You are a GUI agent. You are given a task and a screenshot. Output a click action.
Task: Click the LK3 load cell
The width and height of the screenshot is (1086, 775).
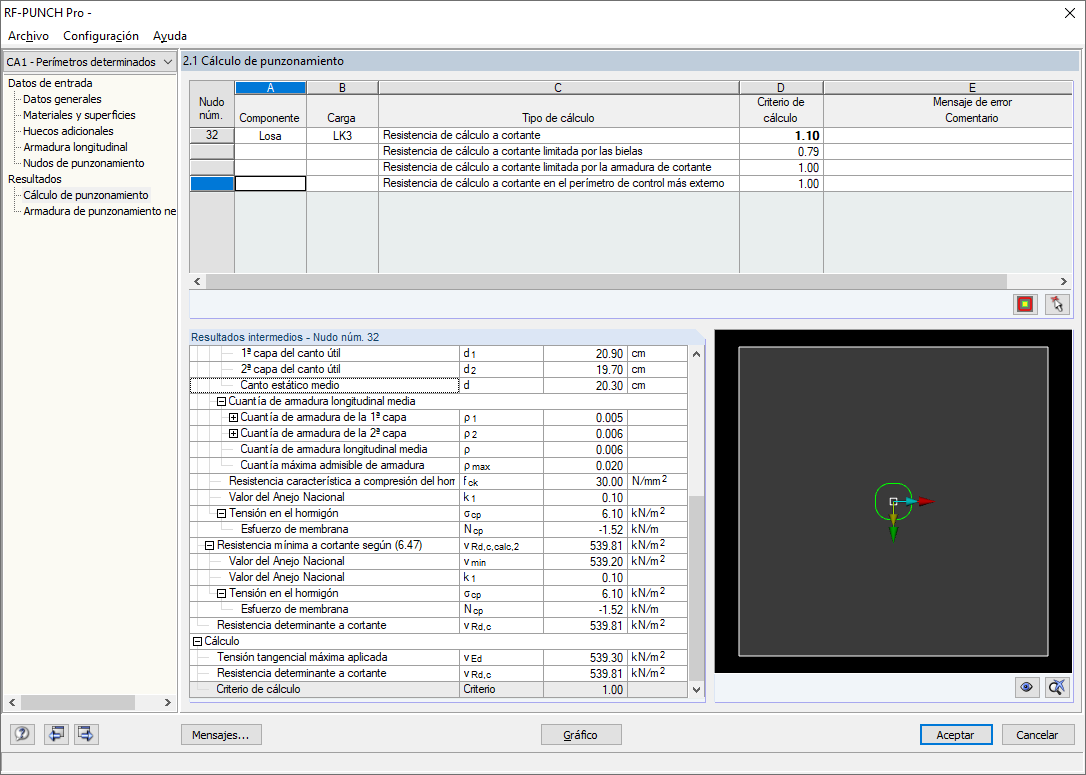[342, 135]
